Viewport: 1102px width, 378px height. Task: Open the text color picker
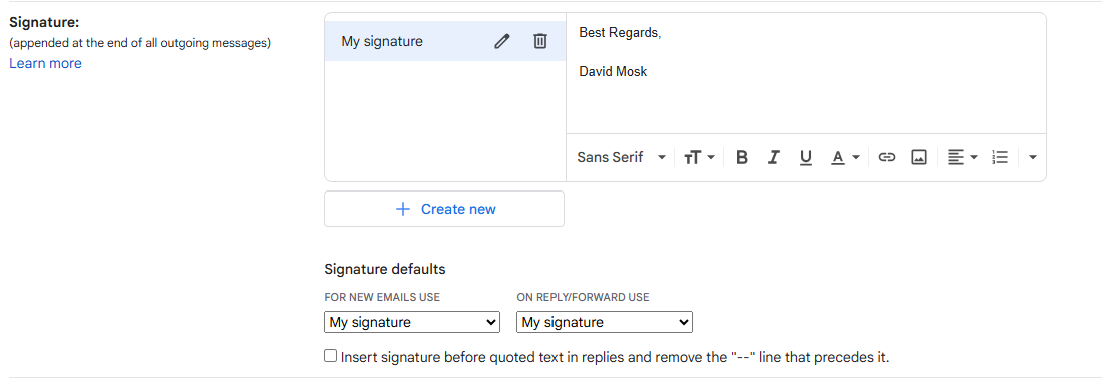point(845,157)
